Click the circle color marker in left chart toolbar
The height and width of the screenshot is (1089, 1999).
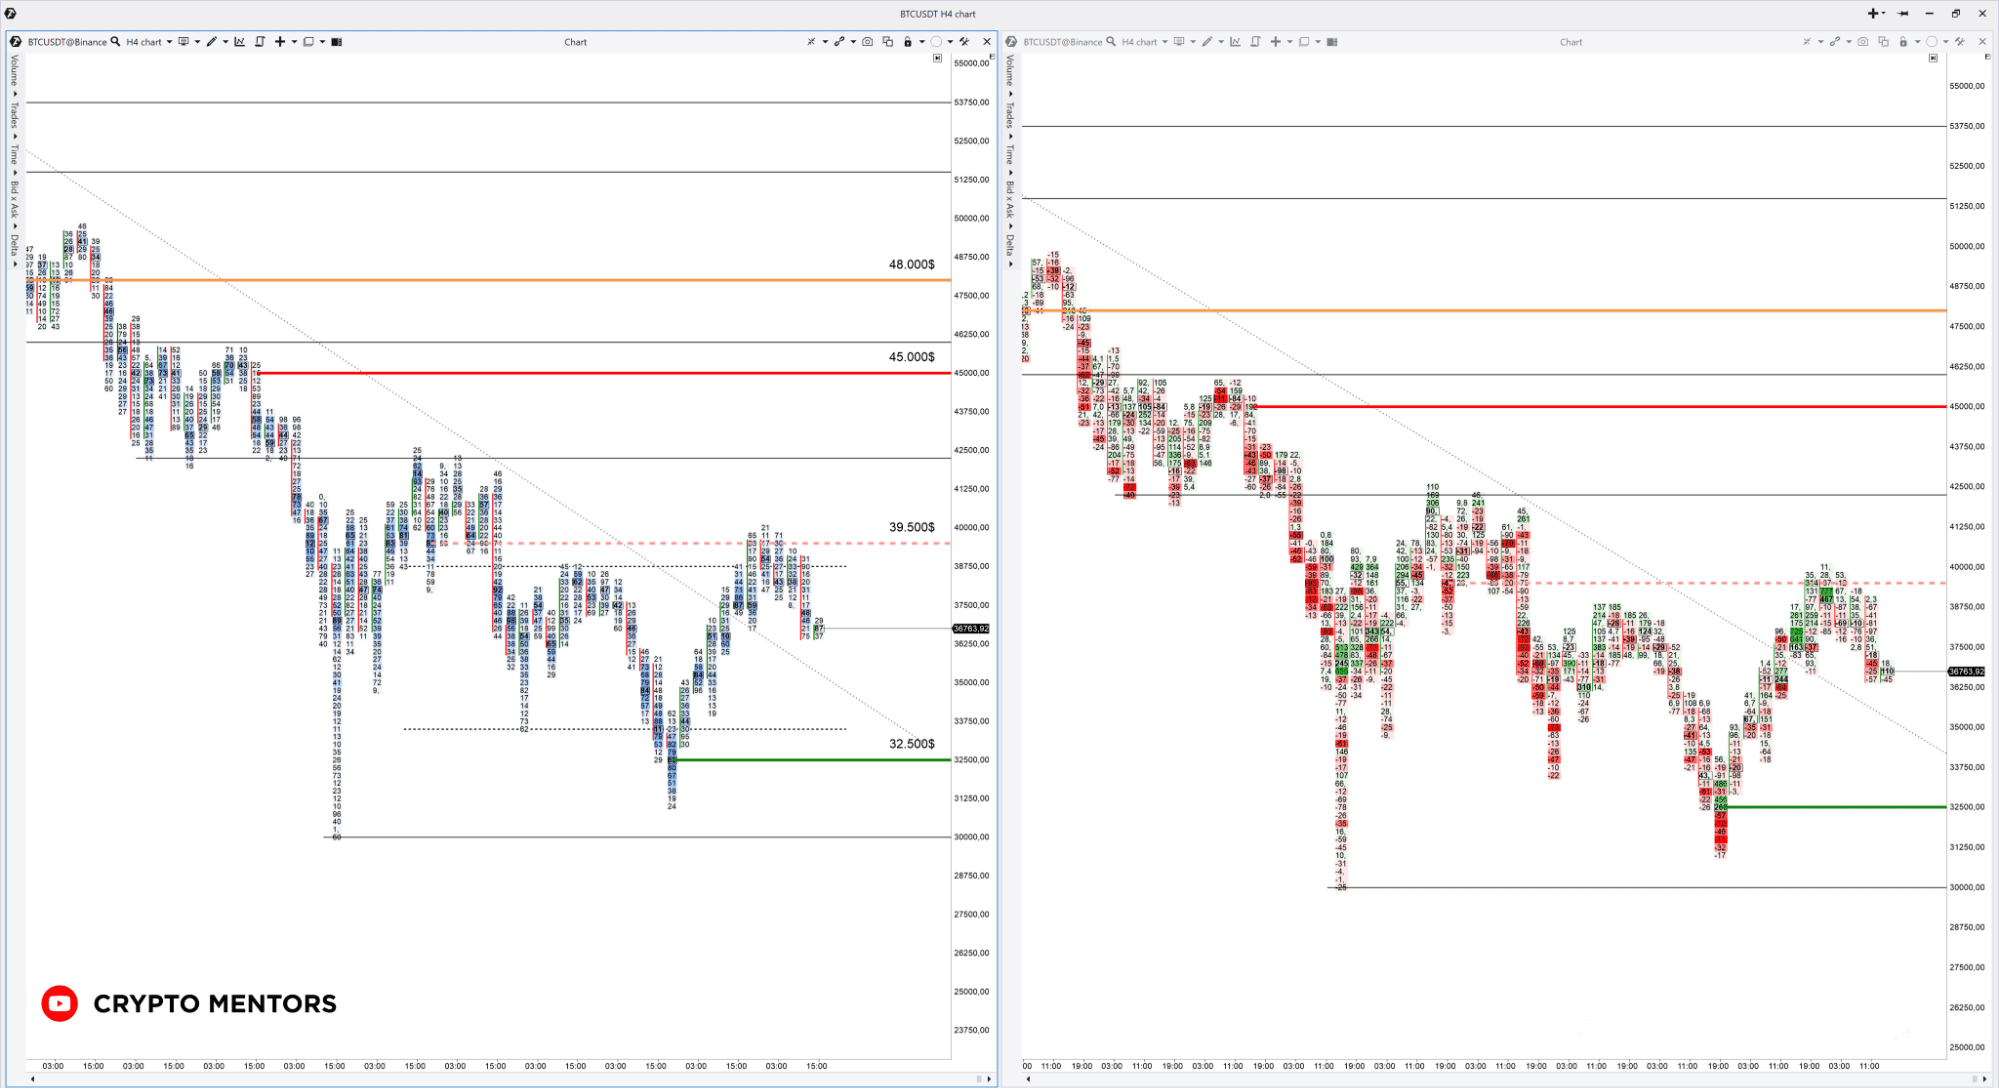936,42
